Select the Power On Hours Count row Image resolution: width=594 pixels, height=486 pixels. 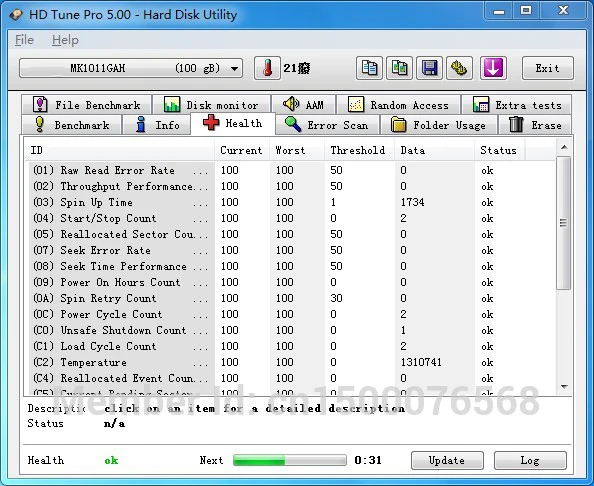[292, 282]
